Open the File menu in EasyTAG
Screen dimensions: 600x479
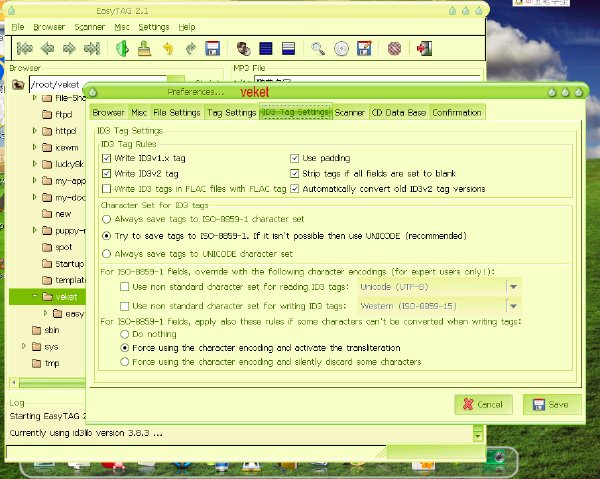coord(18,27)
